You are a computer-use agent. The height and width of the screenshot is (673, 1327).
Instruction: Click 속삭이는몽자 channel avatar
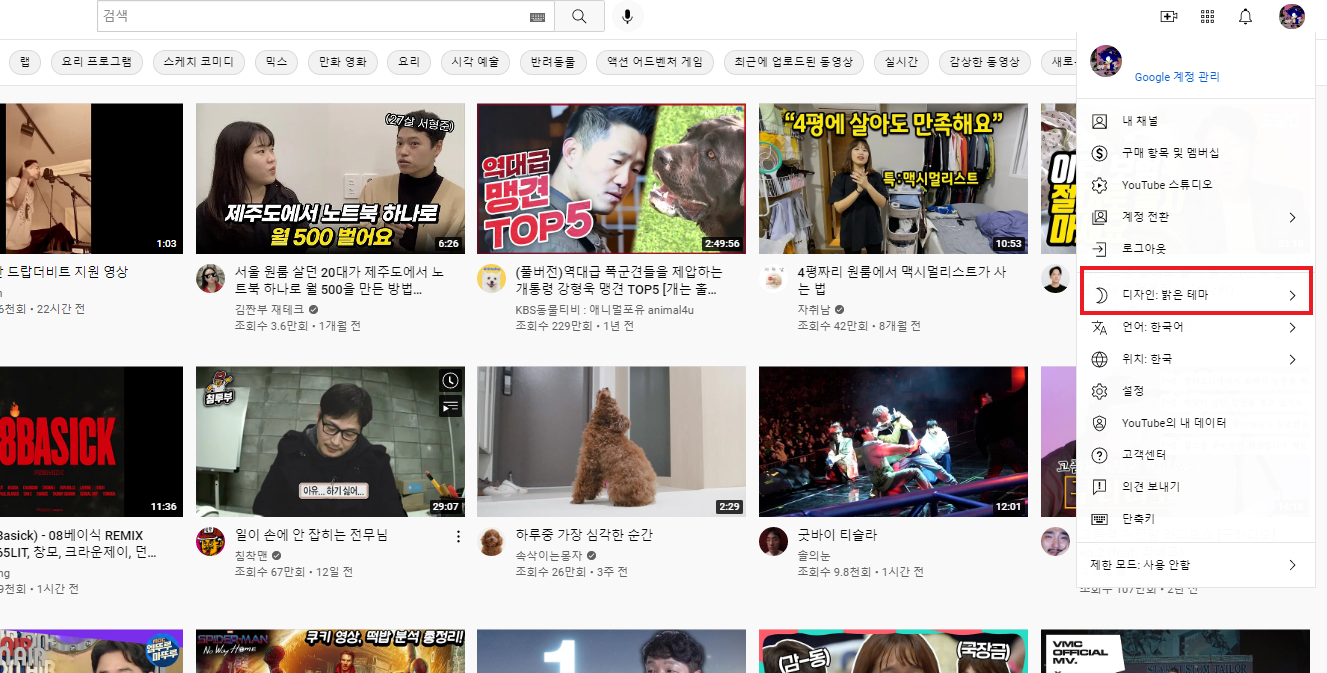tap(491, 542)
